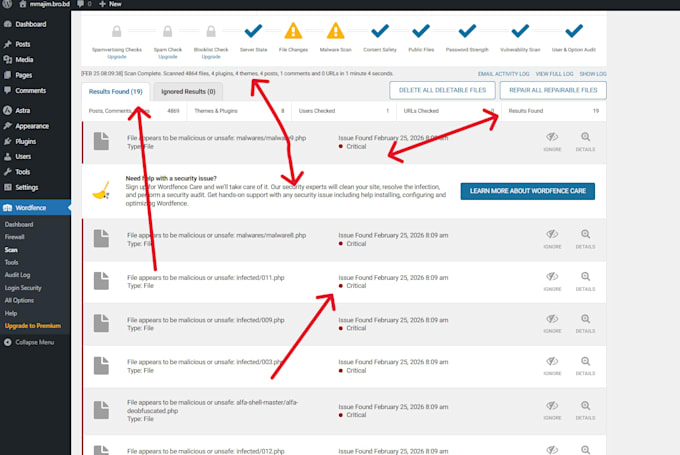
Task: Click the file icon for infected/011.php
Action: (101, 281)
